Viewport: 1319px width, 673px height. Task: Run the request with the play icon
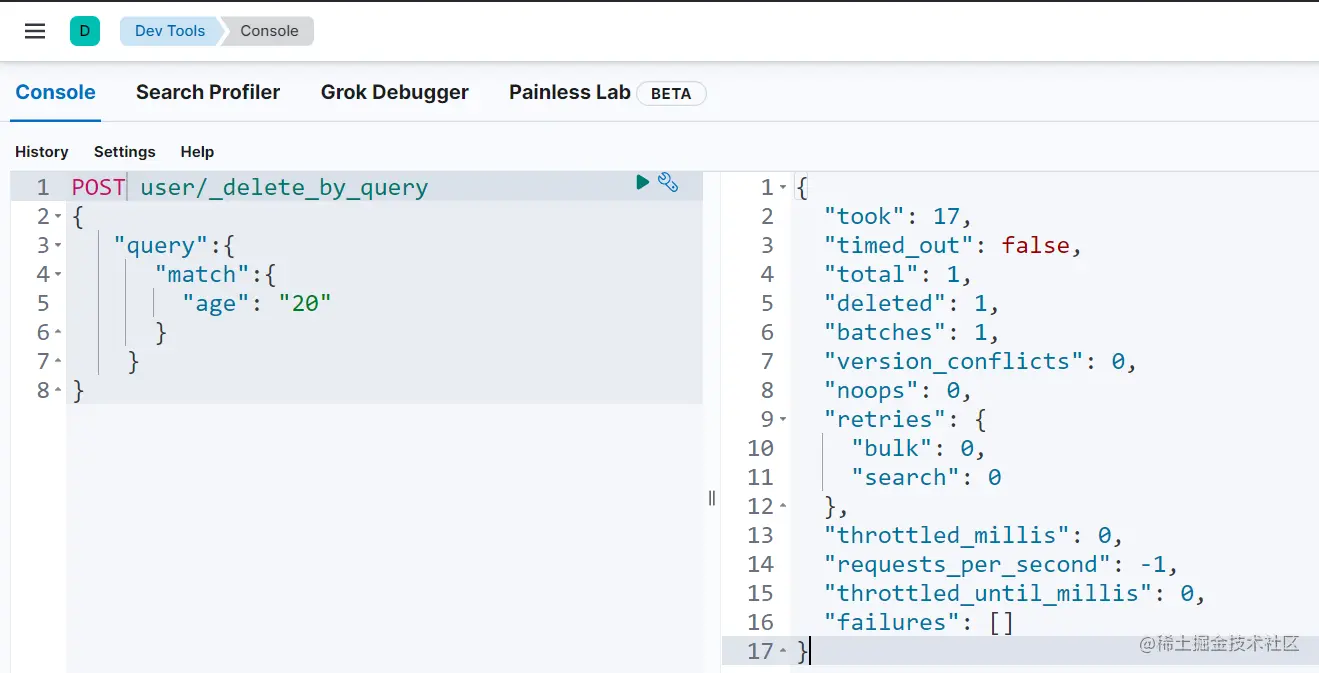click(x=643, y=182)
